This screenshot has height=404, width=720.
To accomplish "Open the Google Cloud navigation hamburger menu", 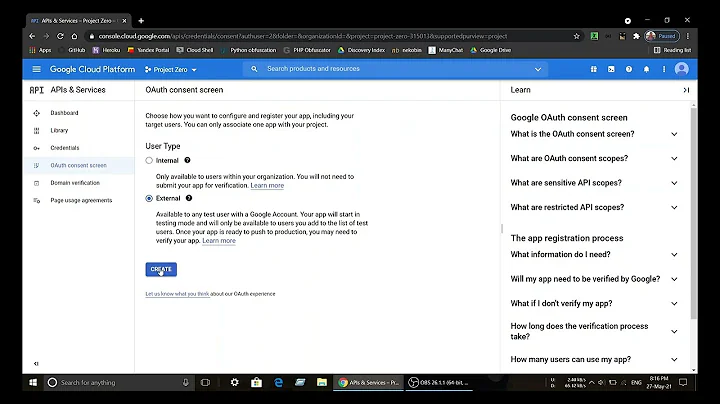I will [x=36, y=69].
